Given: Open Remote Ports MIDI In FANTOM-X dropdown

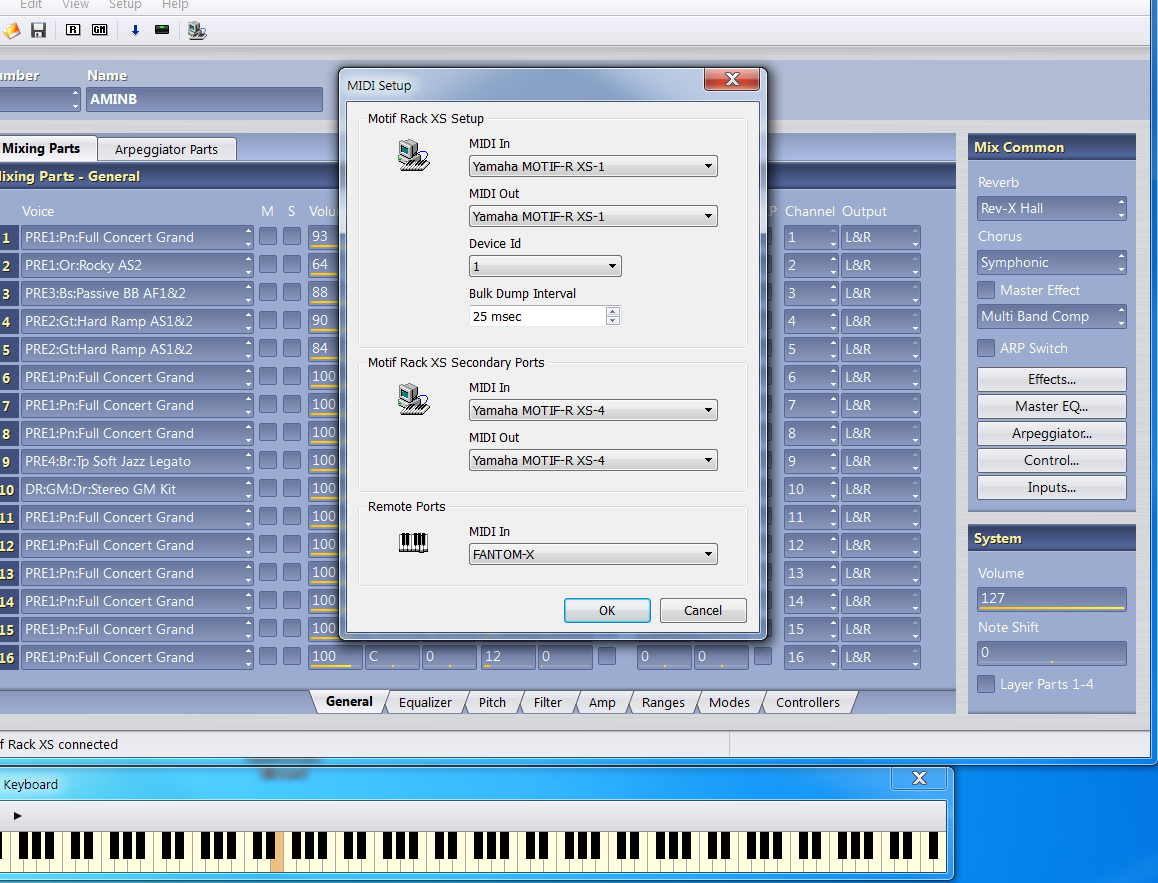Looking at the screenshot, I should tap(593, 554).
